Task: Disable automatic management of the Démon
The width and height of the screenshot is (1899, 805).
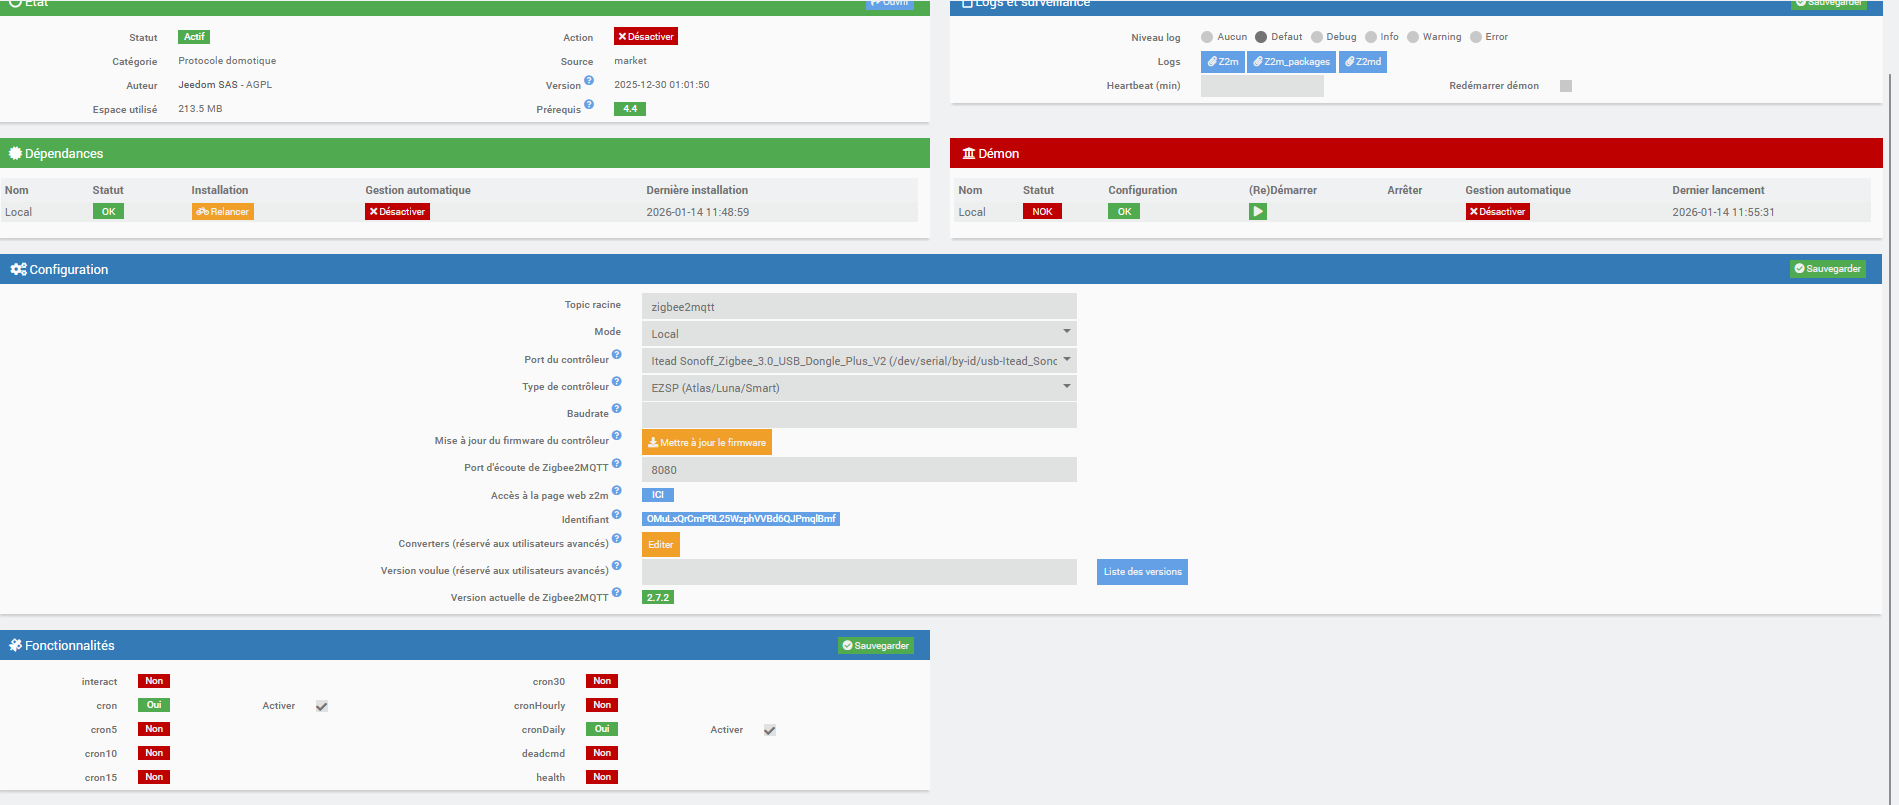Action: point(1497,212)
